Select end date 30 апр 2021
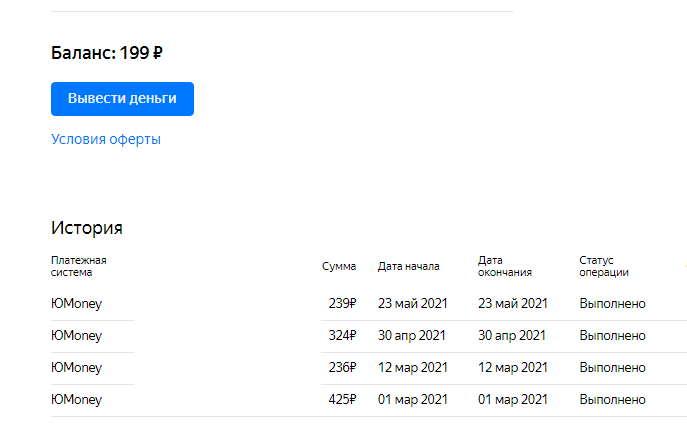The image size is (687, 444). point(511,336)
